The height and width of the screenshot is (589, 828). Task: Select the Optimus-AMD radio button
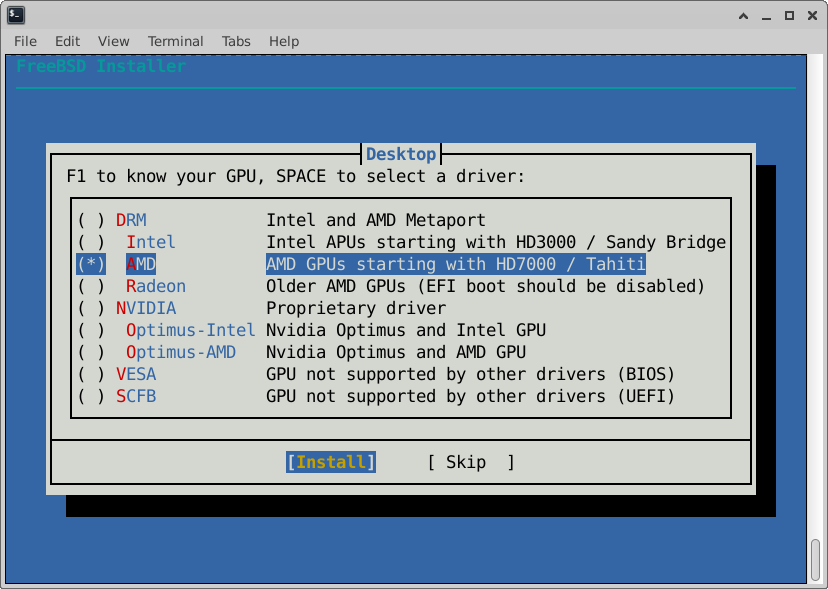coord(91,352)
